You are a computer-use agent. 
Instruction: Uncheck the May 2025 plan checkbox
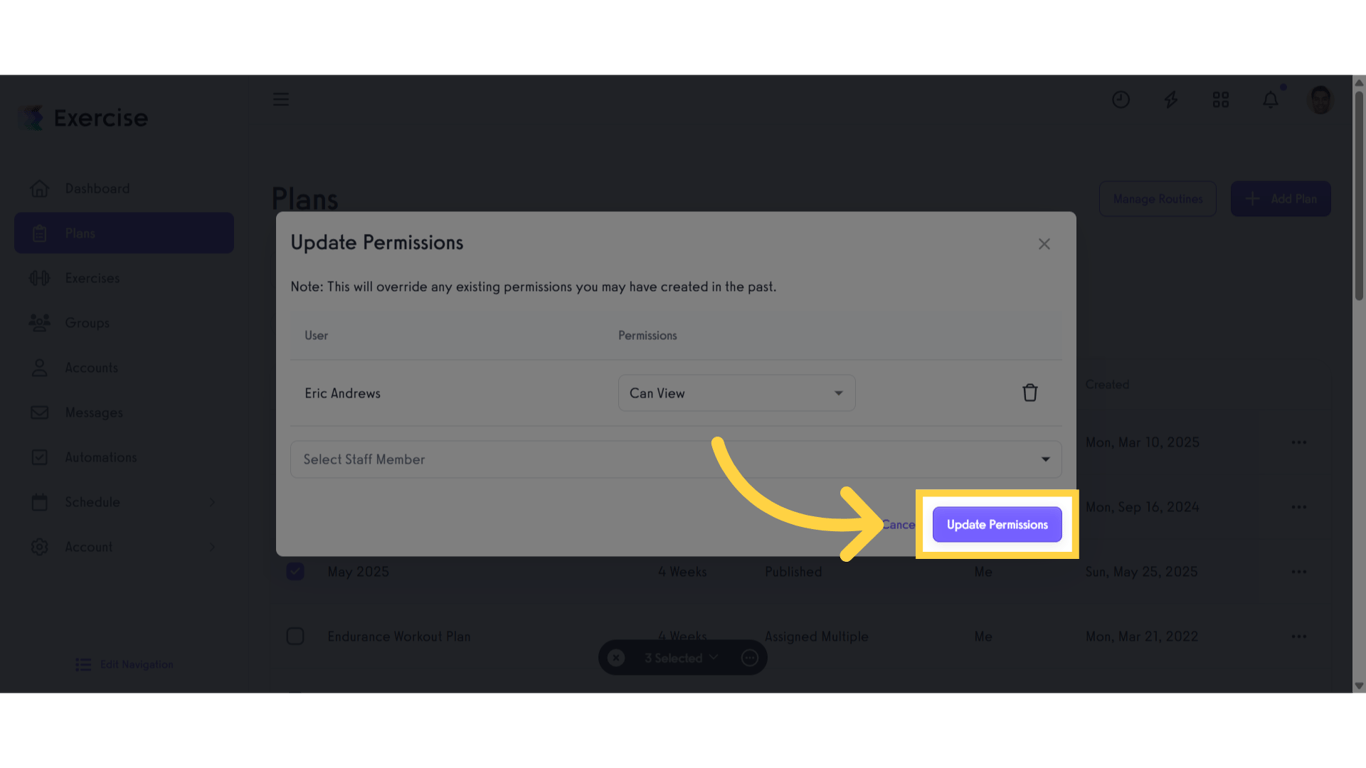(295, 571)
